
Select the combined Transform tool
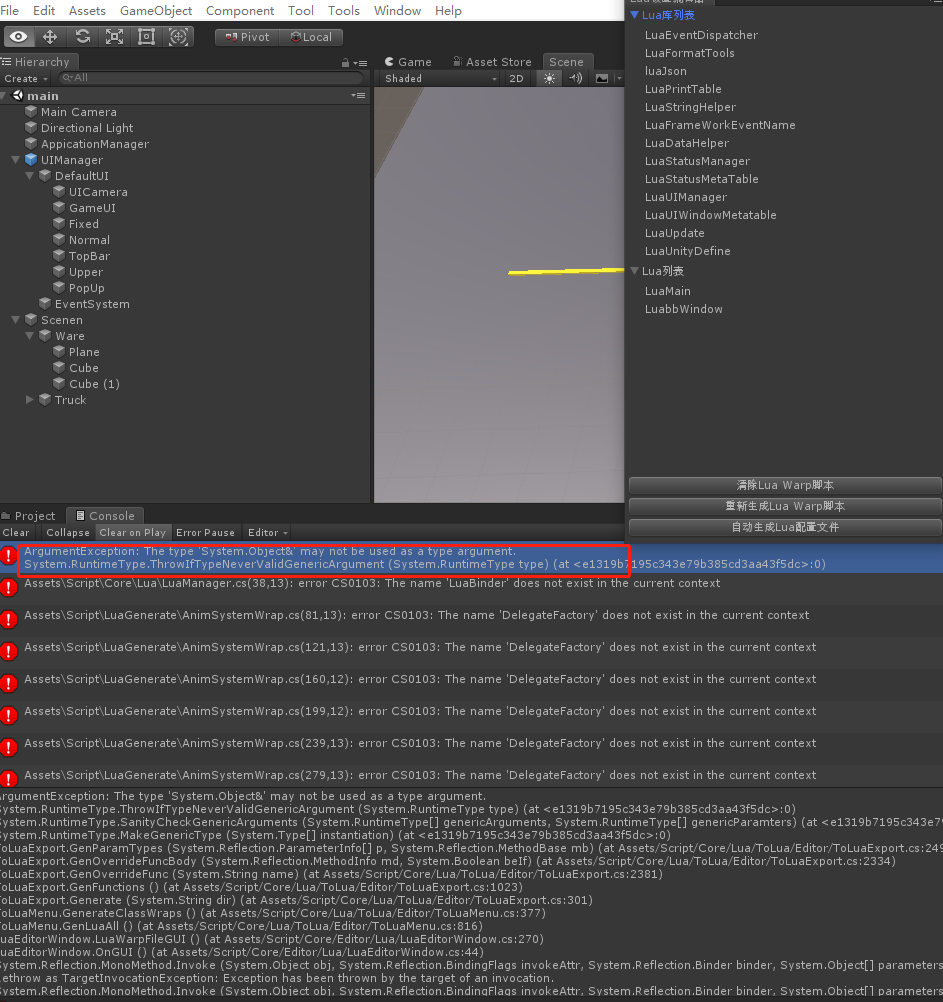(178, 37)
